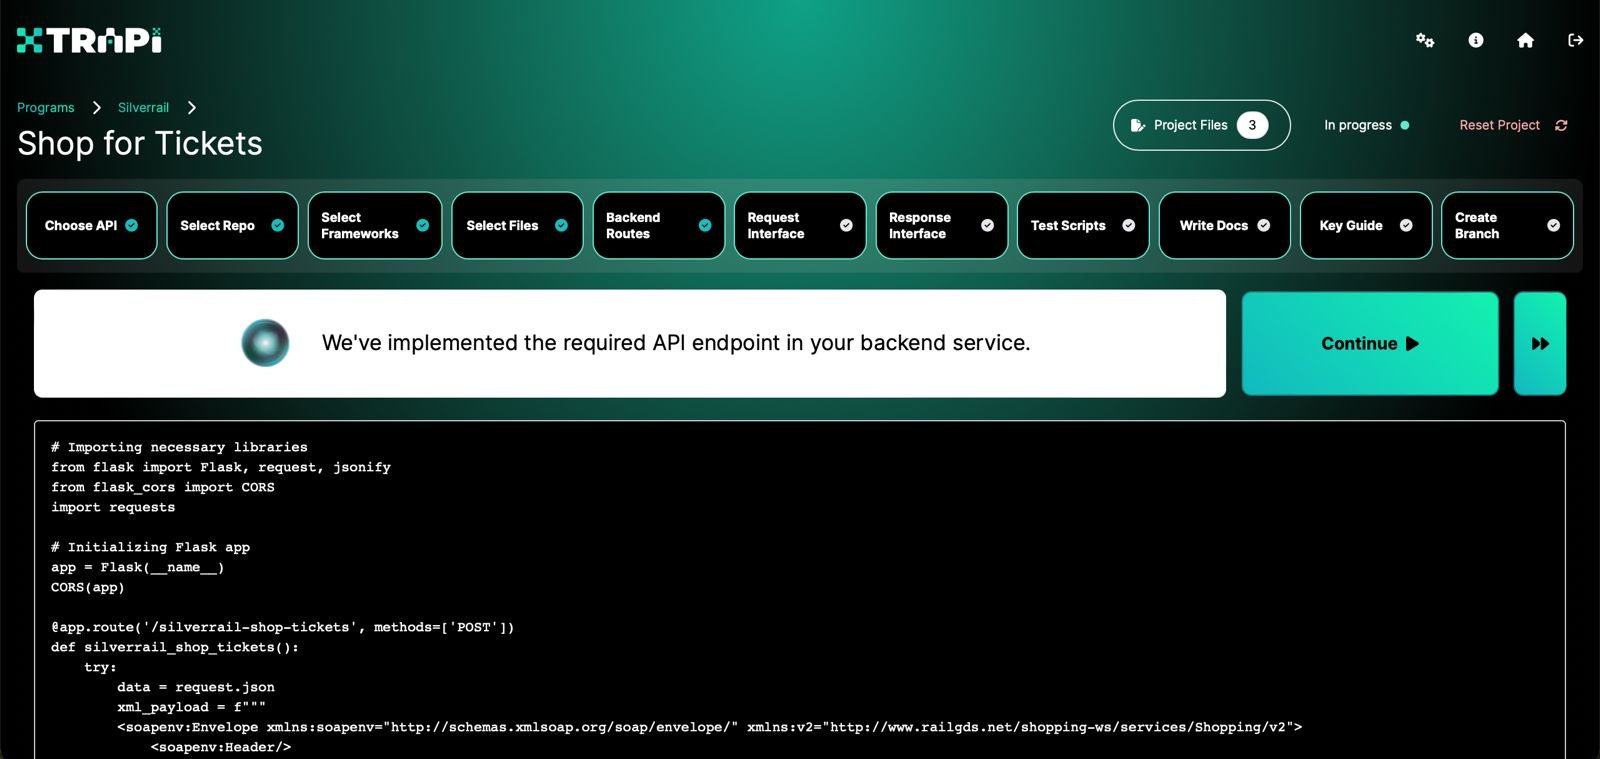
Task: Open the info icon in header
Action: [1476, 40]
